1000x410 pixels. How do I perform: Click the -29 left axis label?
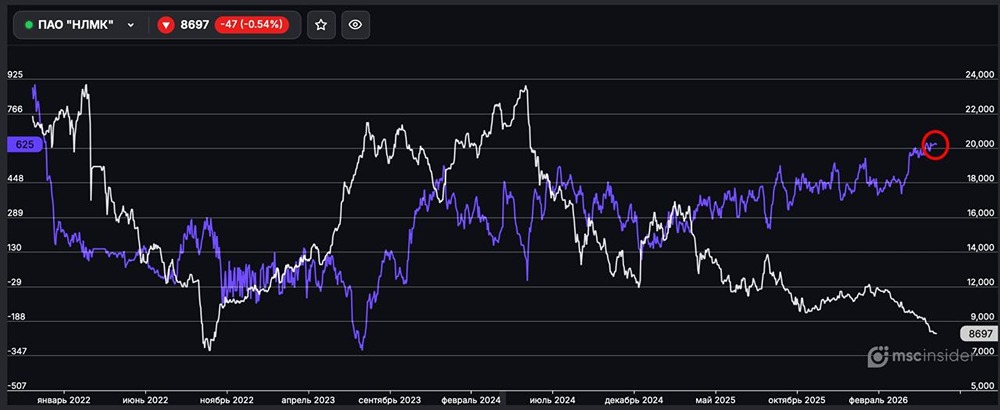[15, 282]
